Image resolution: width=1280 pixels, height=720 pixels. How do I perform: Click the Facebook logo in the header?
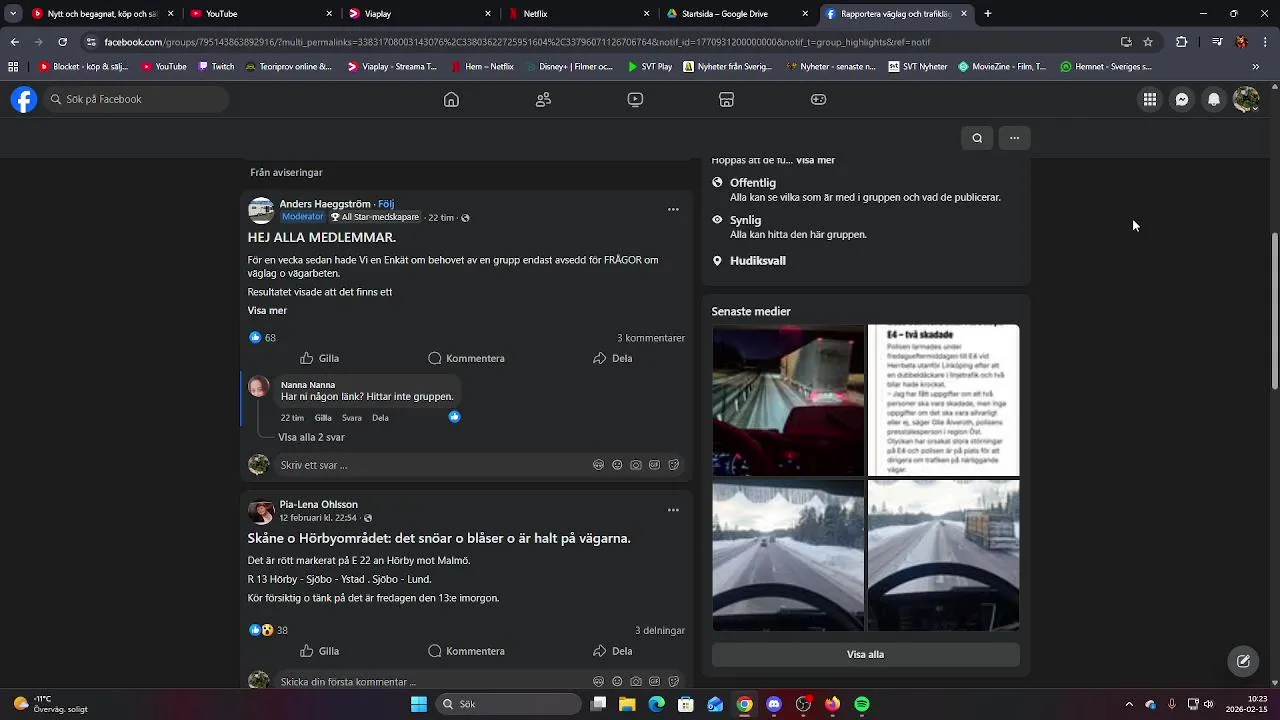click(24, 99)
